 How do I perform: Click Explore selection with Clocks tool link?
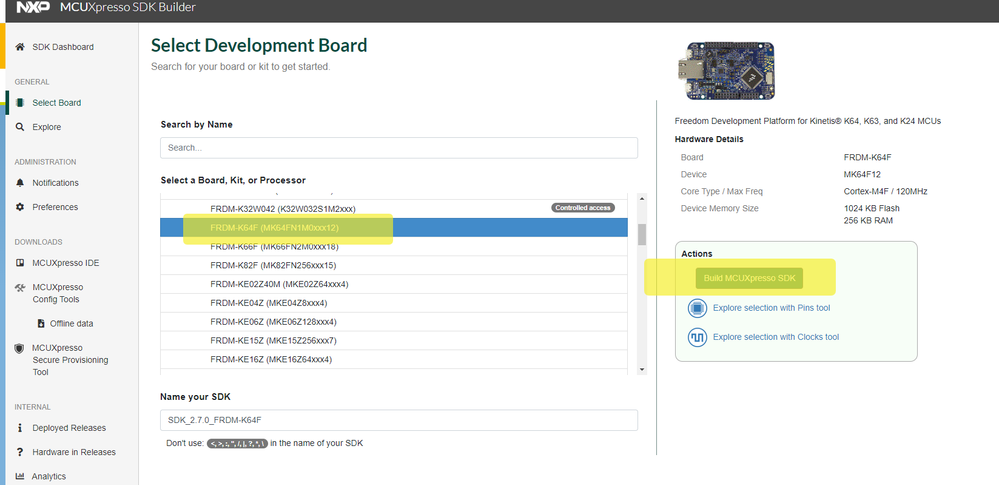click(x=776, y=337)
